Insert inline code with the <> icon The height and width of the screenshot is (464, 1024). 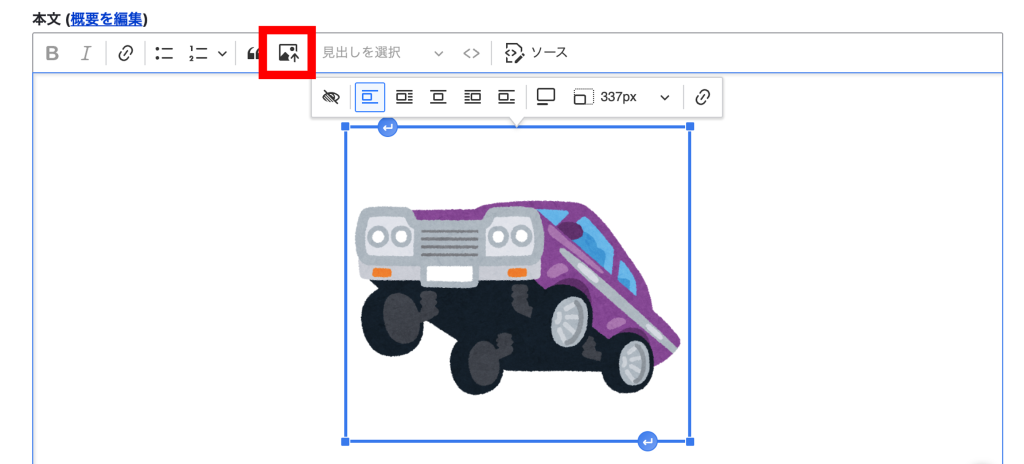pyautogui.click(x=471, y=54)
